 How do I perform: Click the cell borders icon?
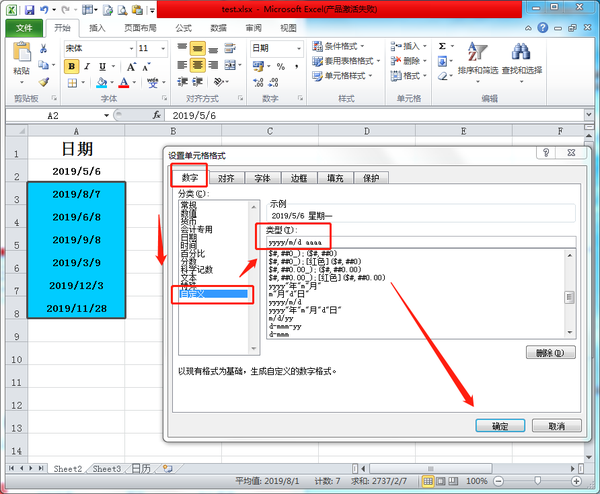72,83
